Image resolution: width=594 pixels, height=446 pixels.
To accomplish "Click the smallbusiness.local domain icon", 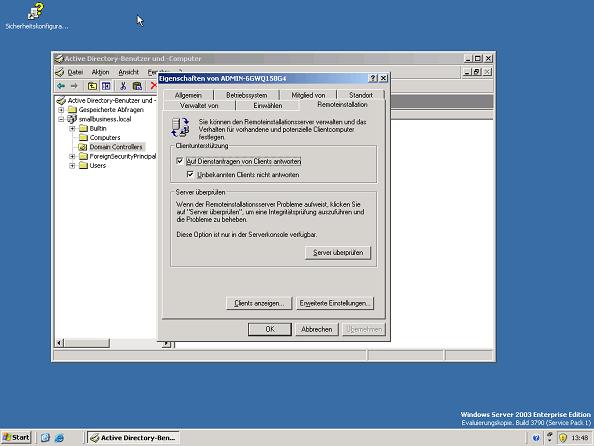I will tap(72, 119).
